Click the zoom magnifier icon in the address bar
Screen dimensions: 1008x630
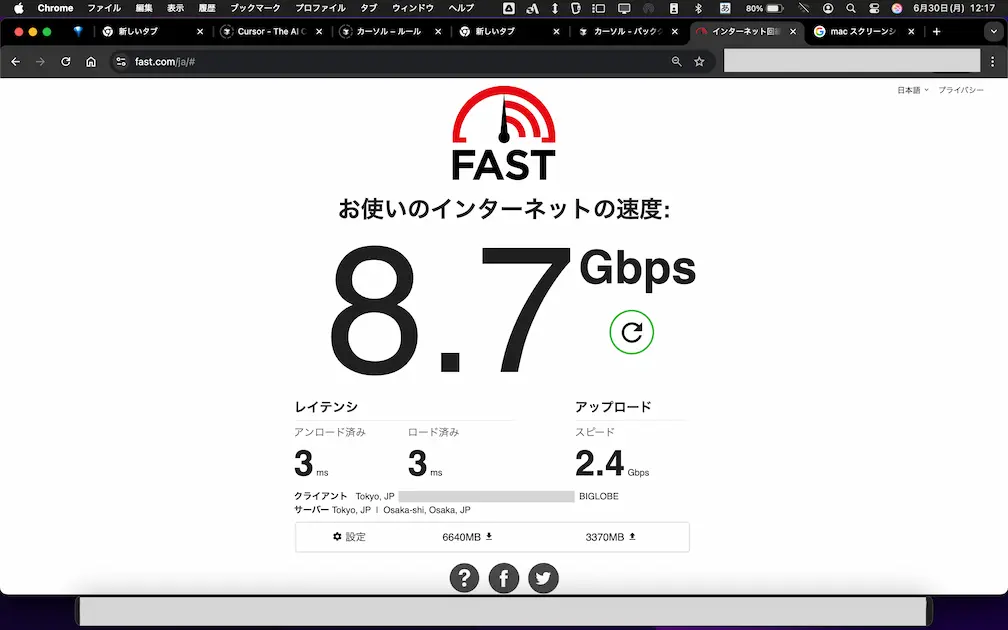point(676,62)
